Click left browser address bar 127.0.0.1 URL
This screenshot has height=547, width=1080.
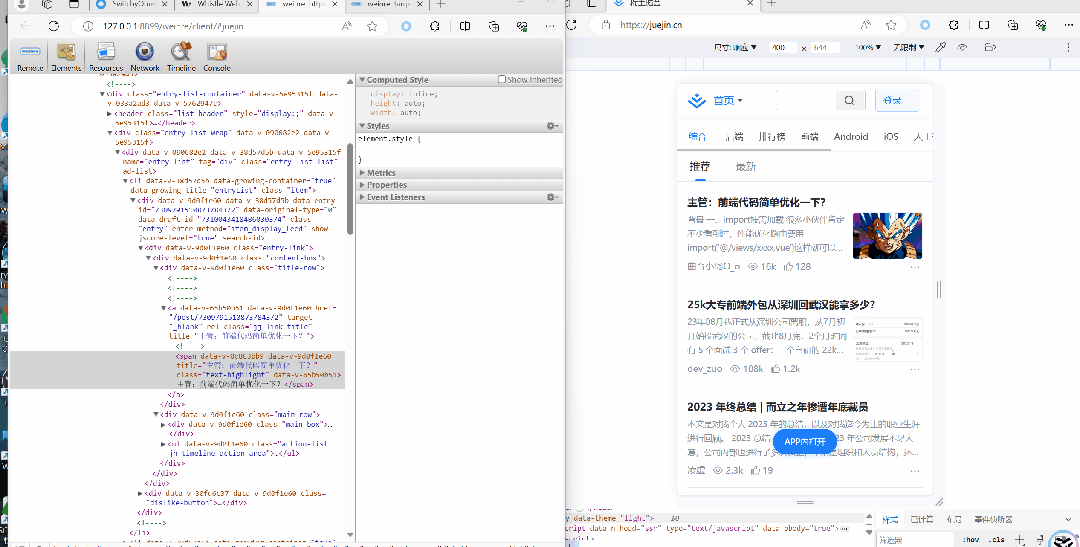[x=173, y=26]
